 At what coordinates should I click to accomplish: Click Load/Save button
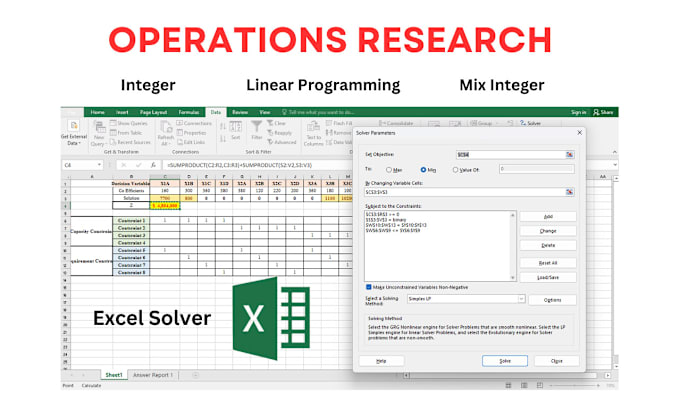tap(548, 277)
